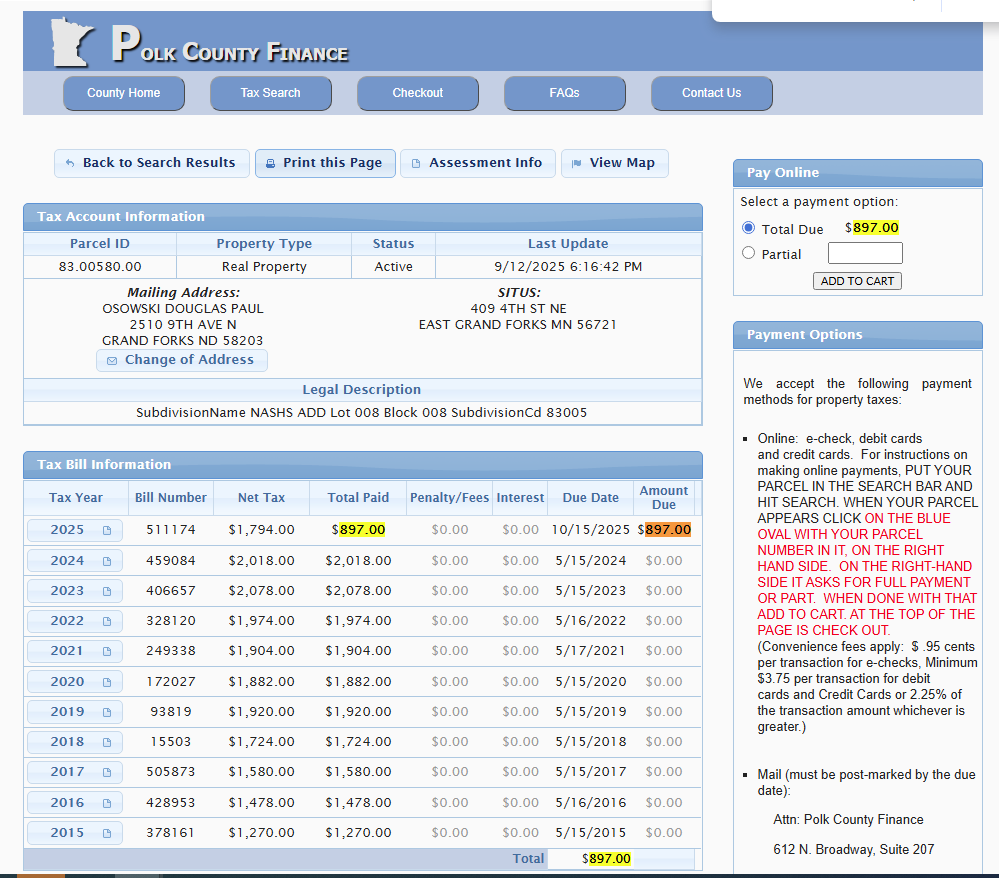Click the document icon in the 2025 tax year row
The image size is (999, 878).
107,530
